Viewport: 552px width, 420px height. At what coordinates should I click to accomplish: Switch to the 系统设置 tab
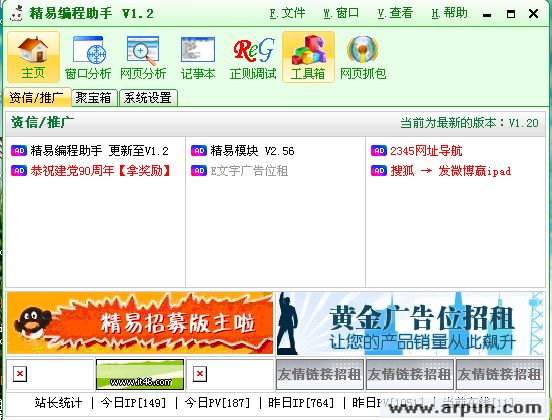(148, 98)
